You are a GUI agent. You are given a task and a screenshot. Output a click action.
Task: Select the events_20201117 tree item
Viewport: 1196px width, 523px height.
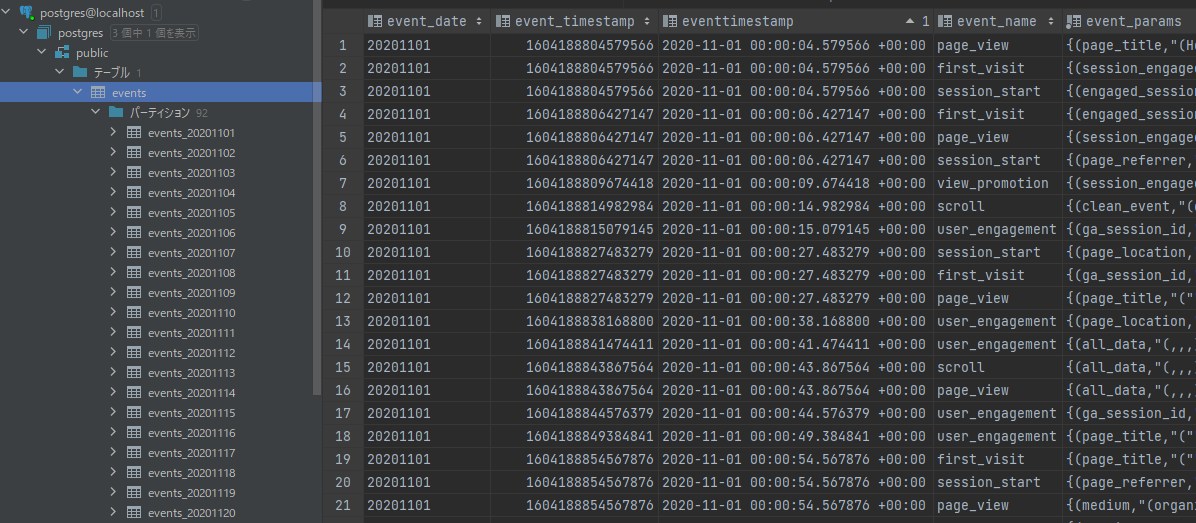[191, 453]
